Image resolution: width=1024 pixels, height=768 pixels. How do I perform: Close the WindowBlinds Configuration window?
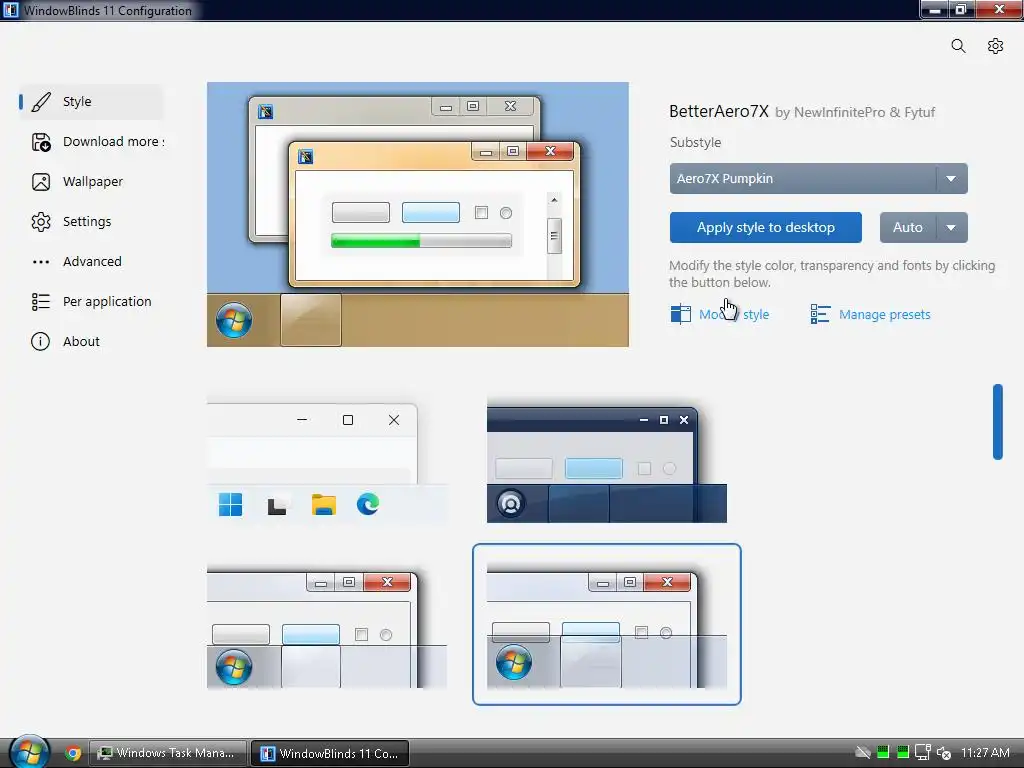click(x=999, y=9)
